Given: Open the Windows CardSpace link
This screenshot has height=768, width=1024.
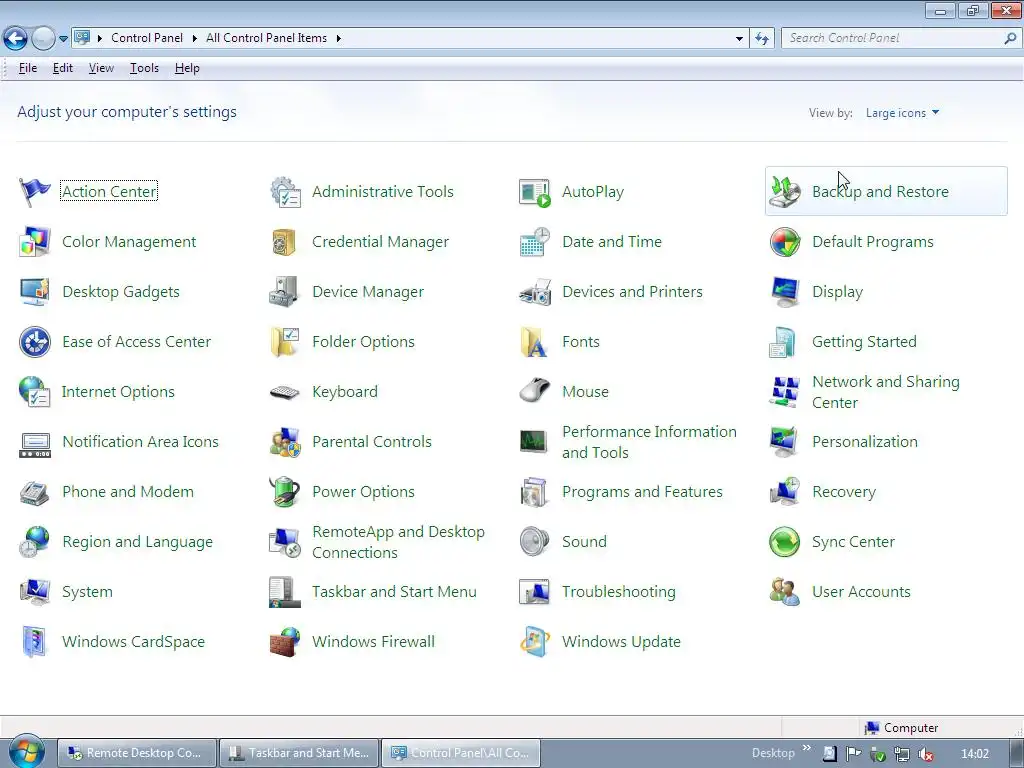Looking at the screenshot, I should tap(133, 642).
